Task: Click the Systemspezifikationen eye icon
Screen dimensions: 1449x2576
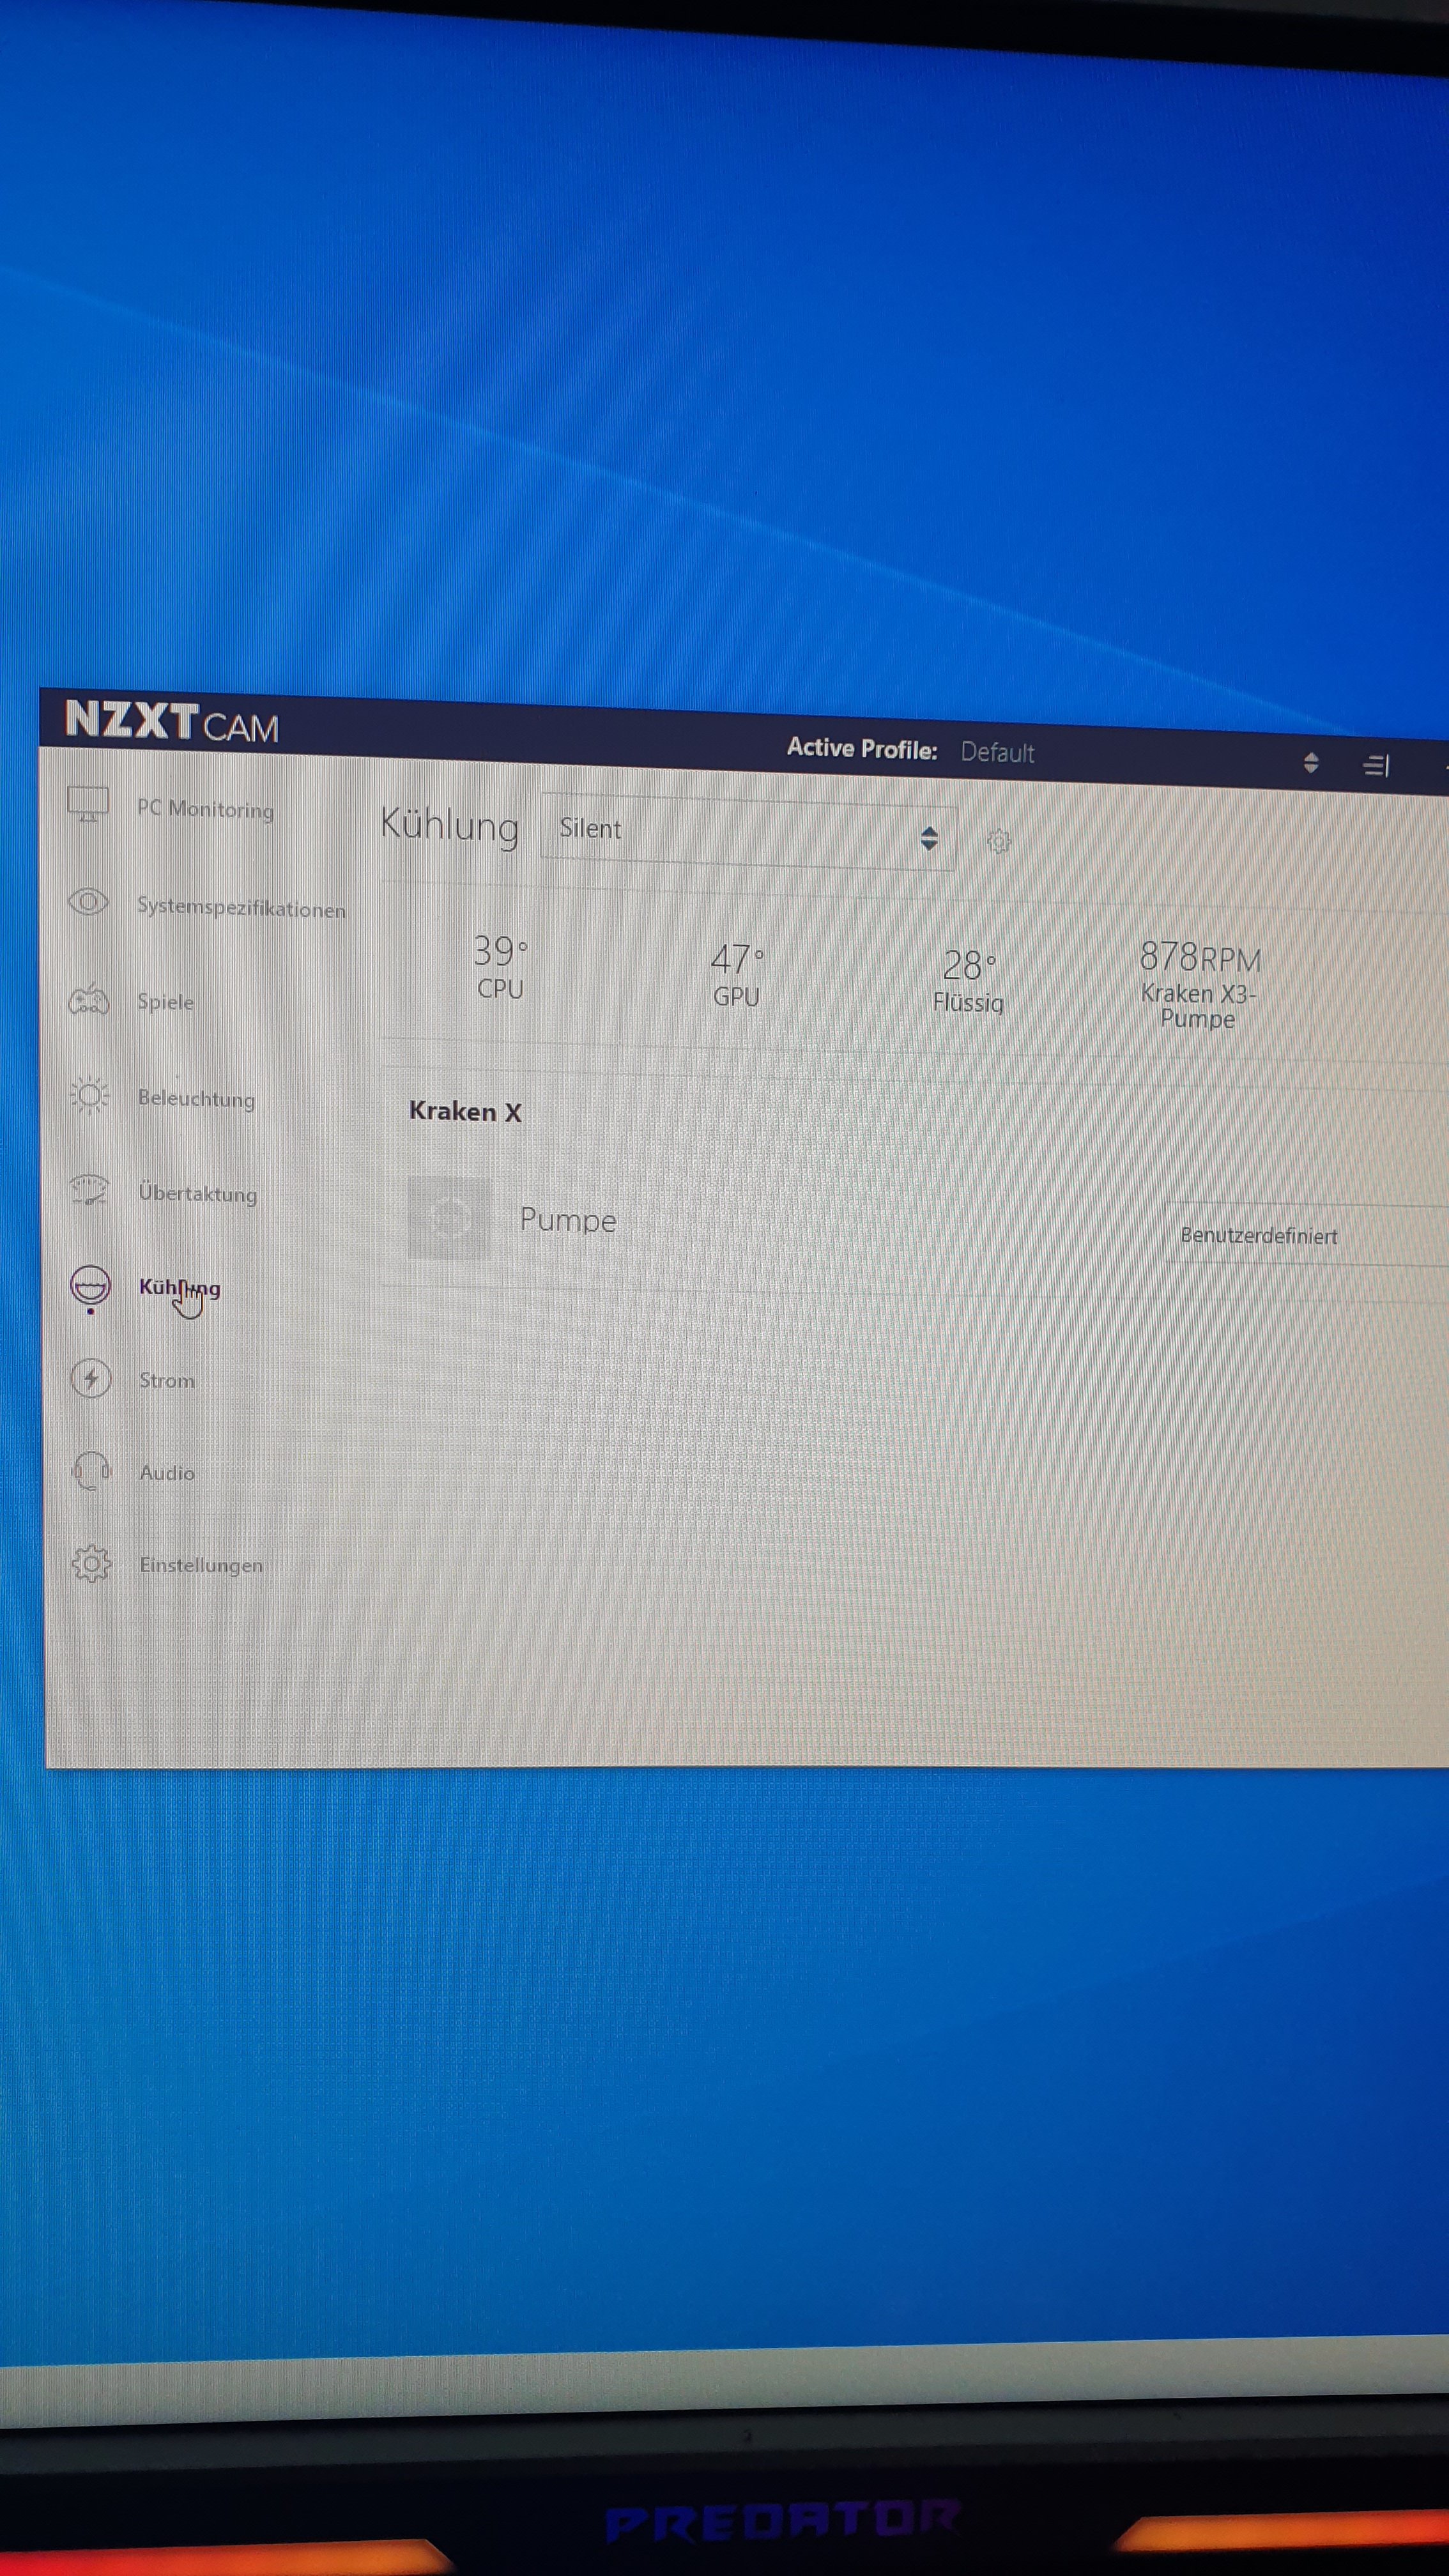Action: (x=88, y=902)
